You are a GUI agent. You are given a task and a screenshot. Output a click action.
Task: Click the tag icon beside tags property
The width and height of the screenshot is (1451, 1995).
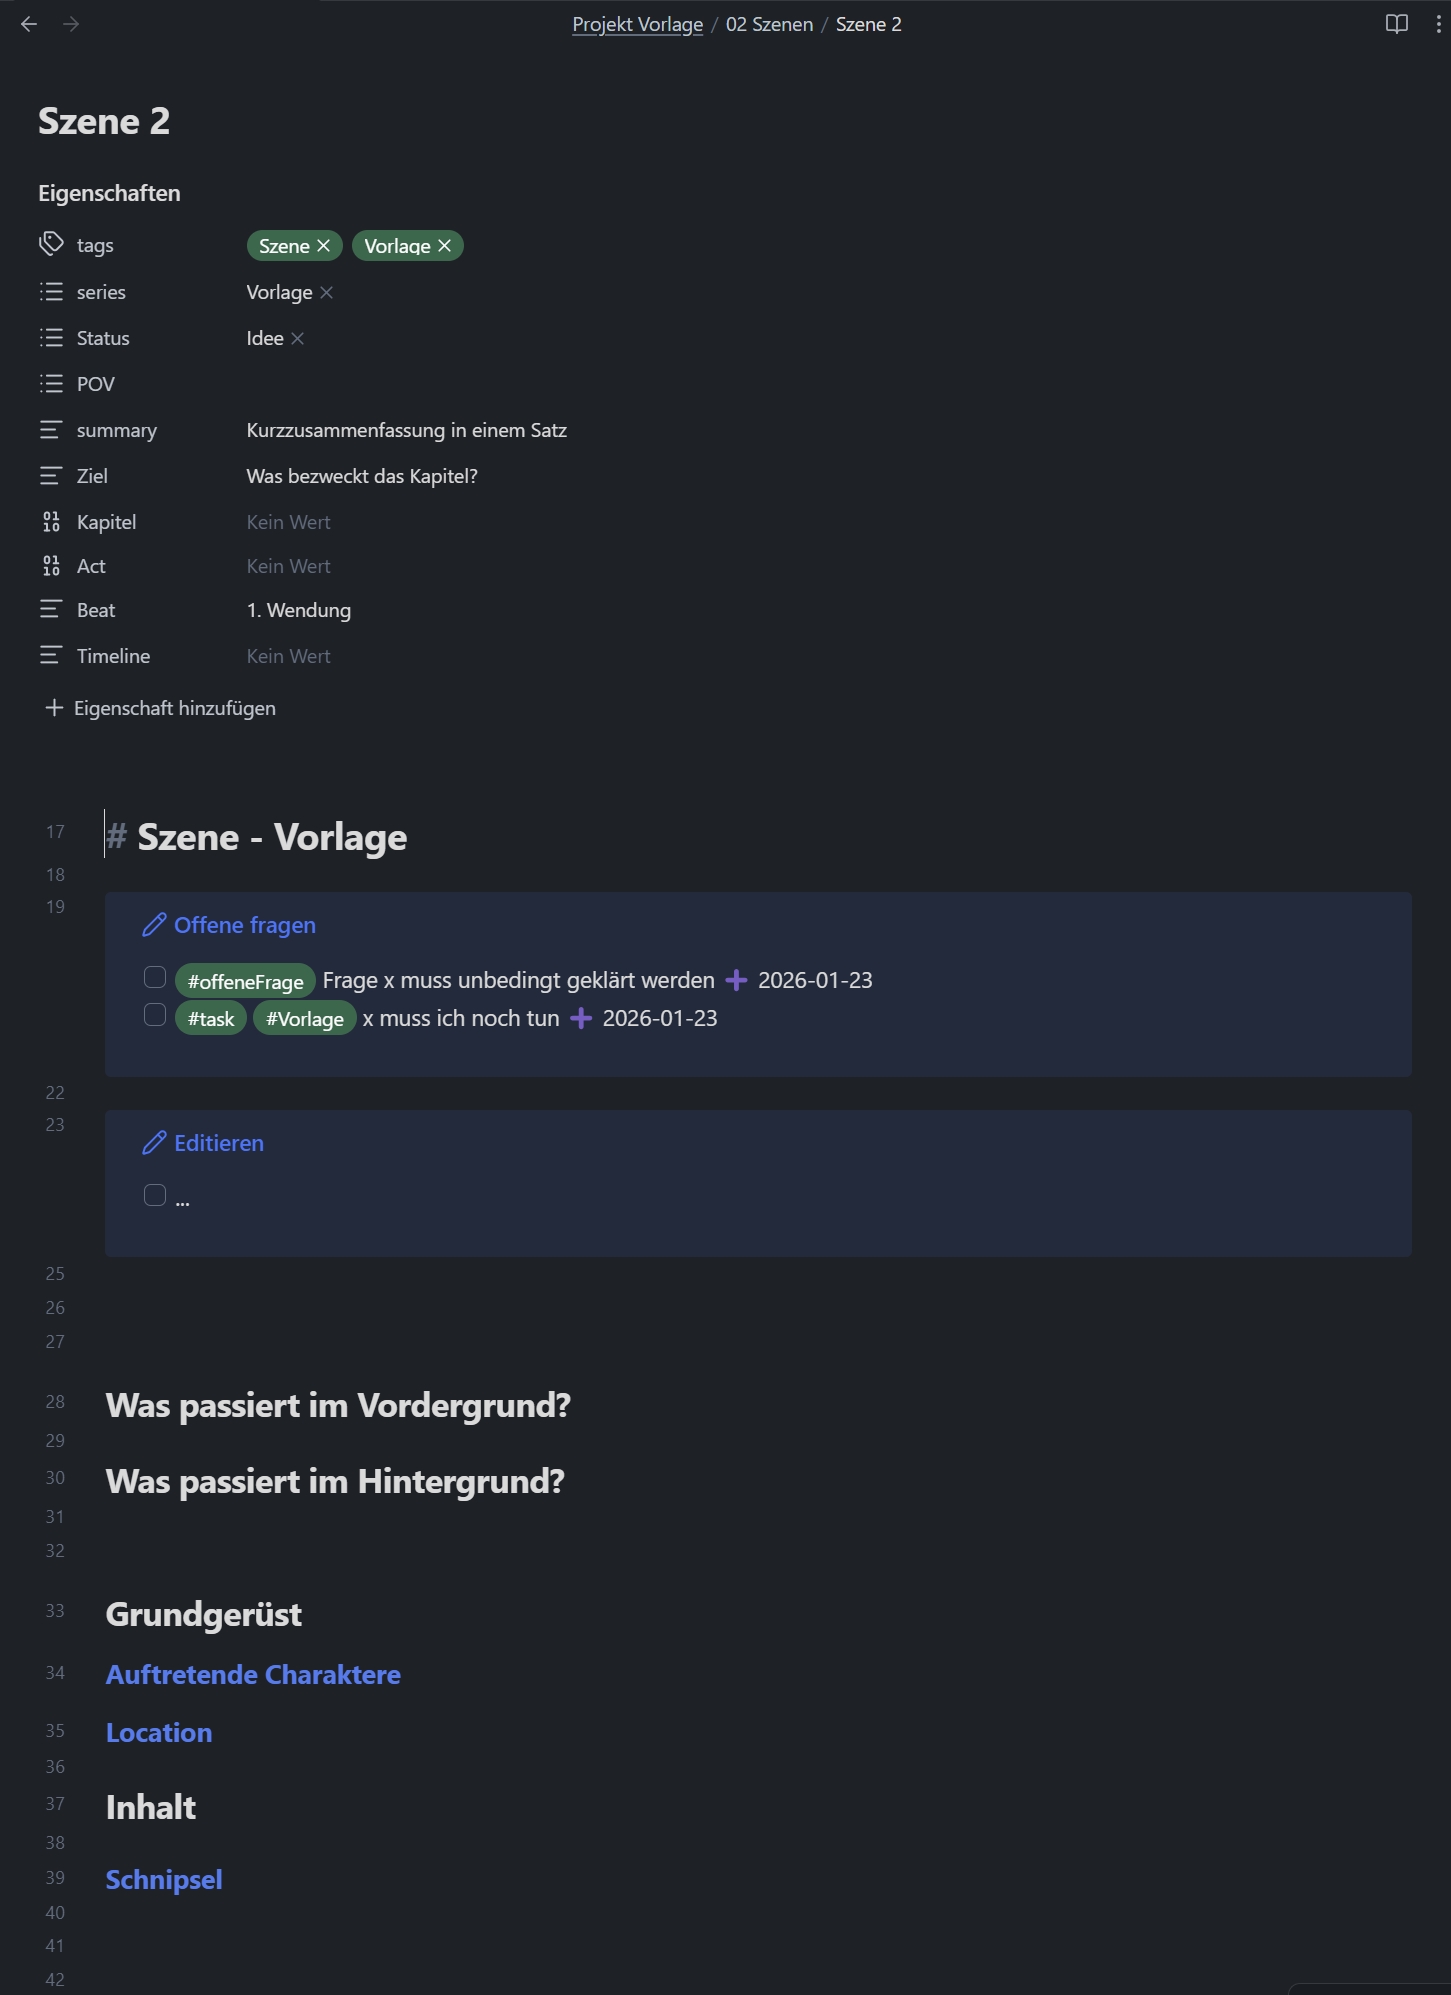click(51, 243)
